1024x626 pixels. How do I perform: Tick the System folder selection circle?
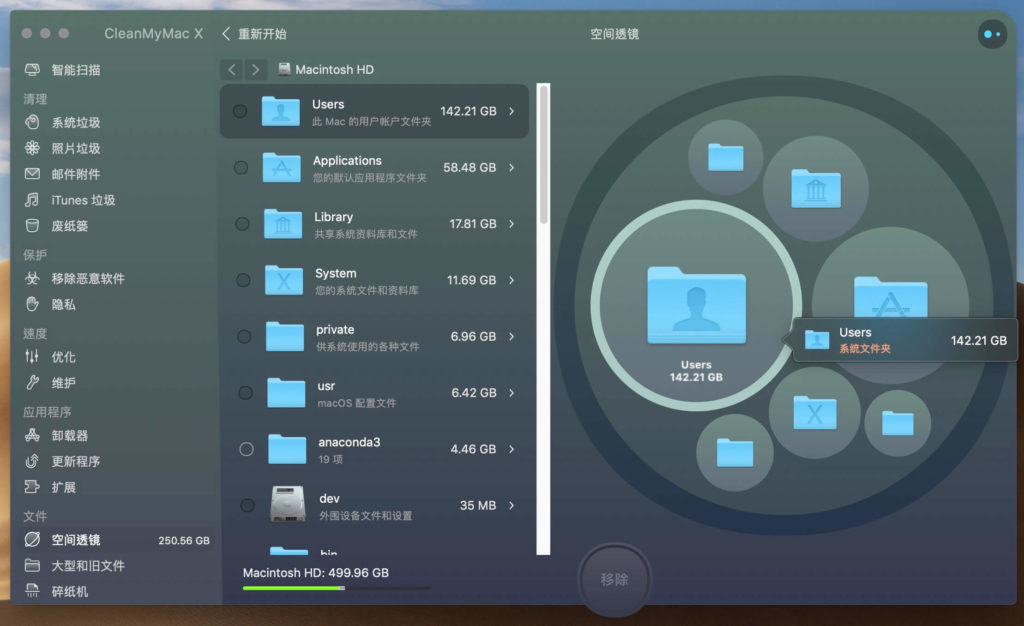point(243,280)
